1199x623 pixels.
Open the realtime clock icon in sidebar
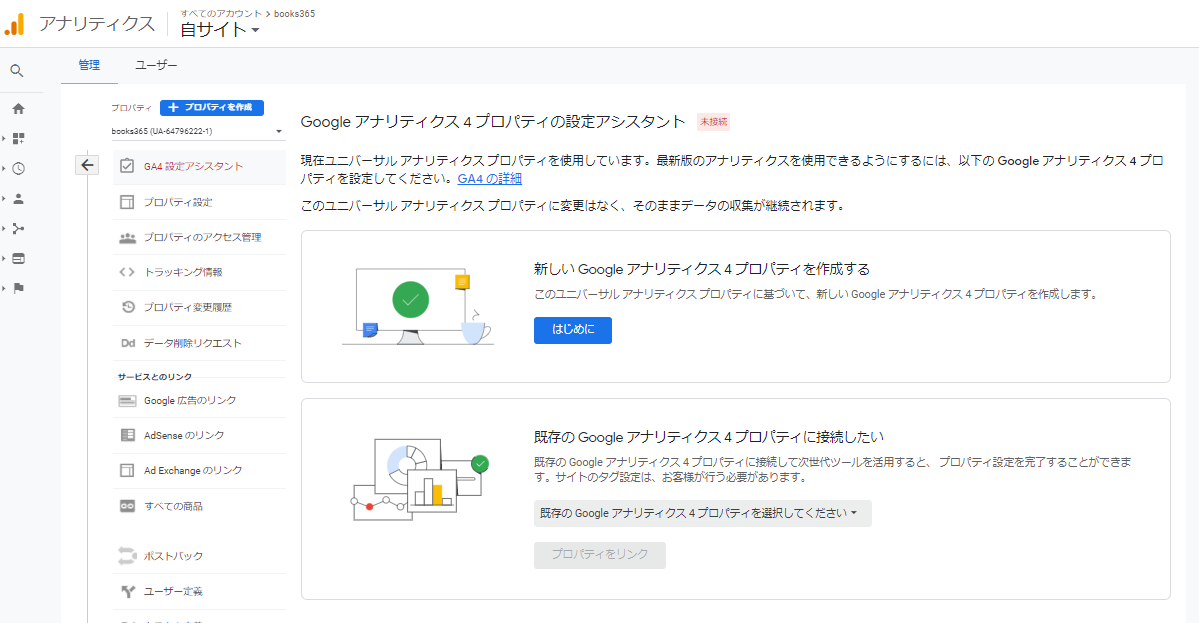coord(18,169)
